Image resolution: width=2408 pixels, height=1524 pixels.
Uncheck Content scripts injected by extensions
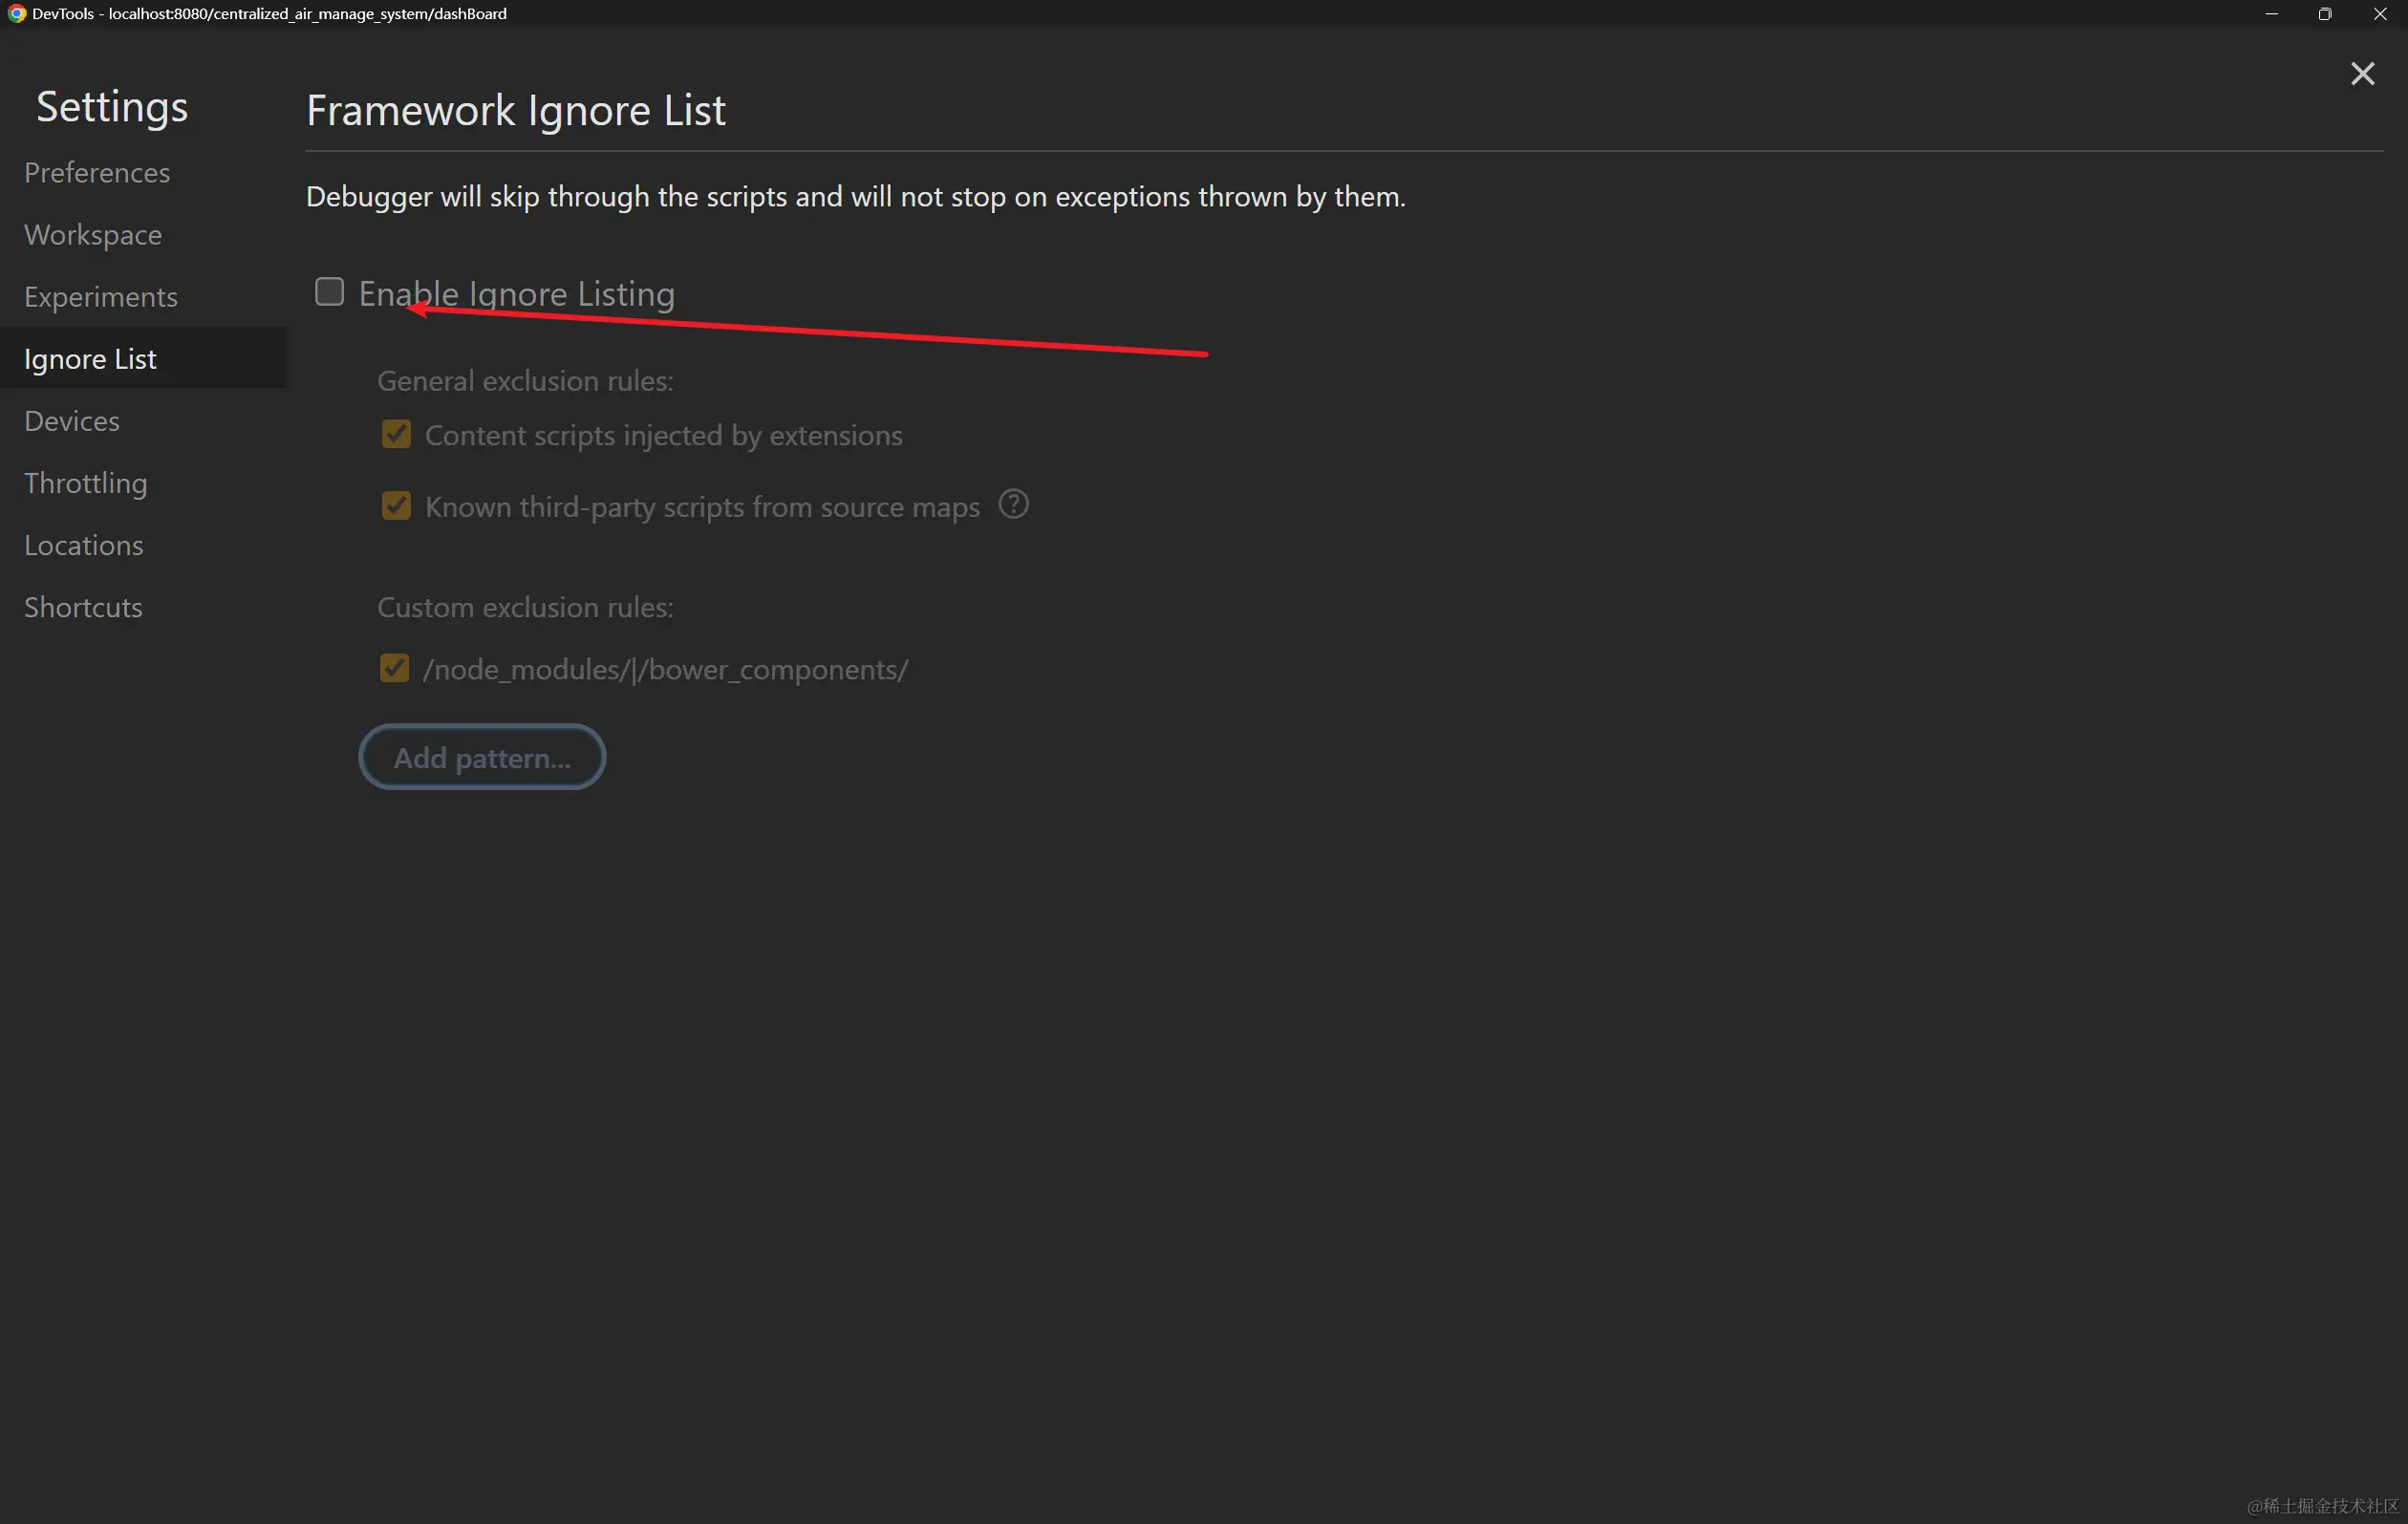click(396, 434)
